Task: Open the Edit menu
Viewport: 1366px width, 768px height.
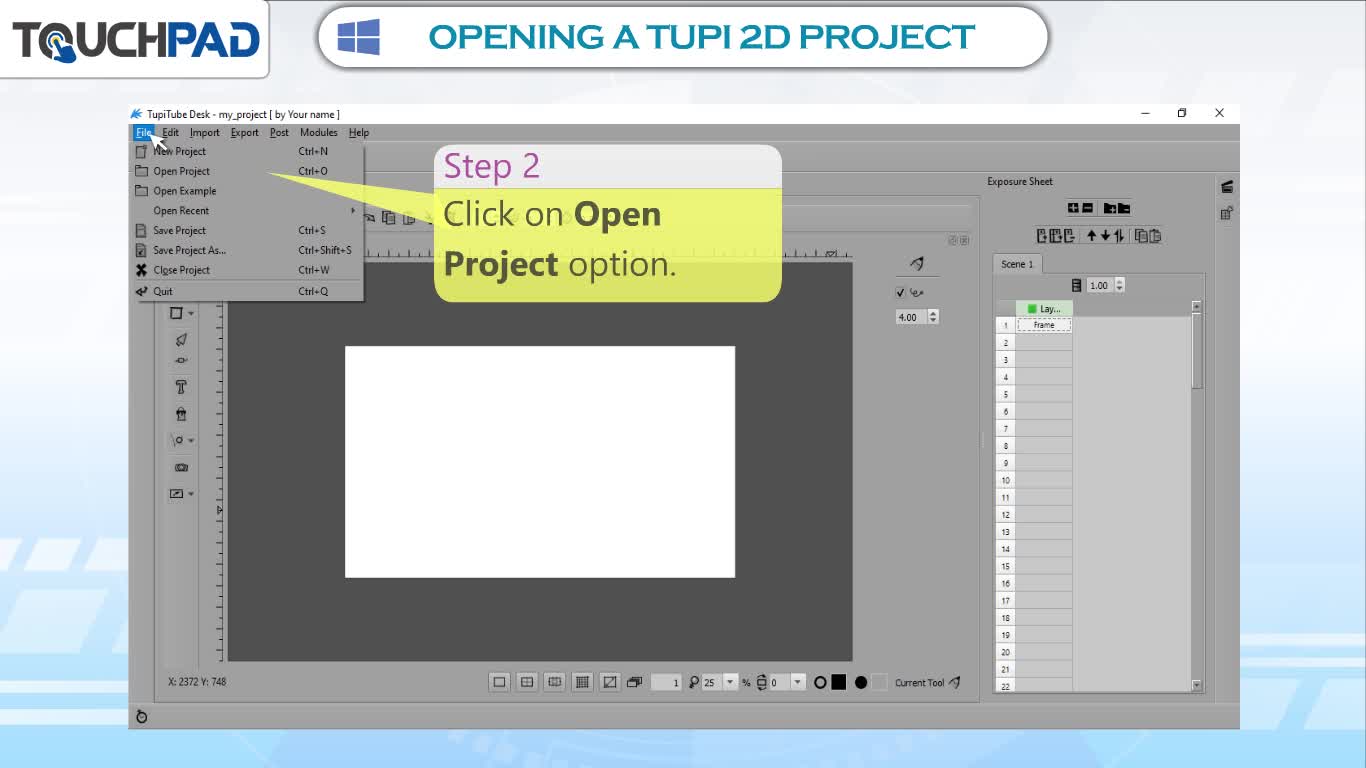Action: pos(171,132)
